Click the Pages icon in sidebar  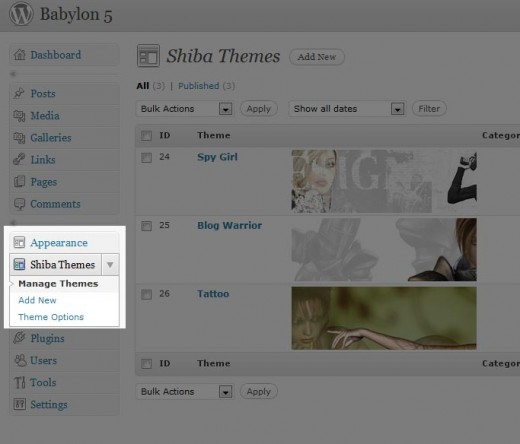(19, 182)
